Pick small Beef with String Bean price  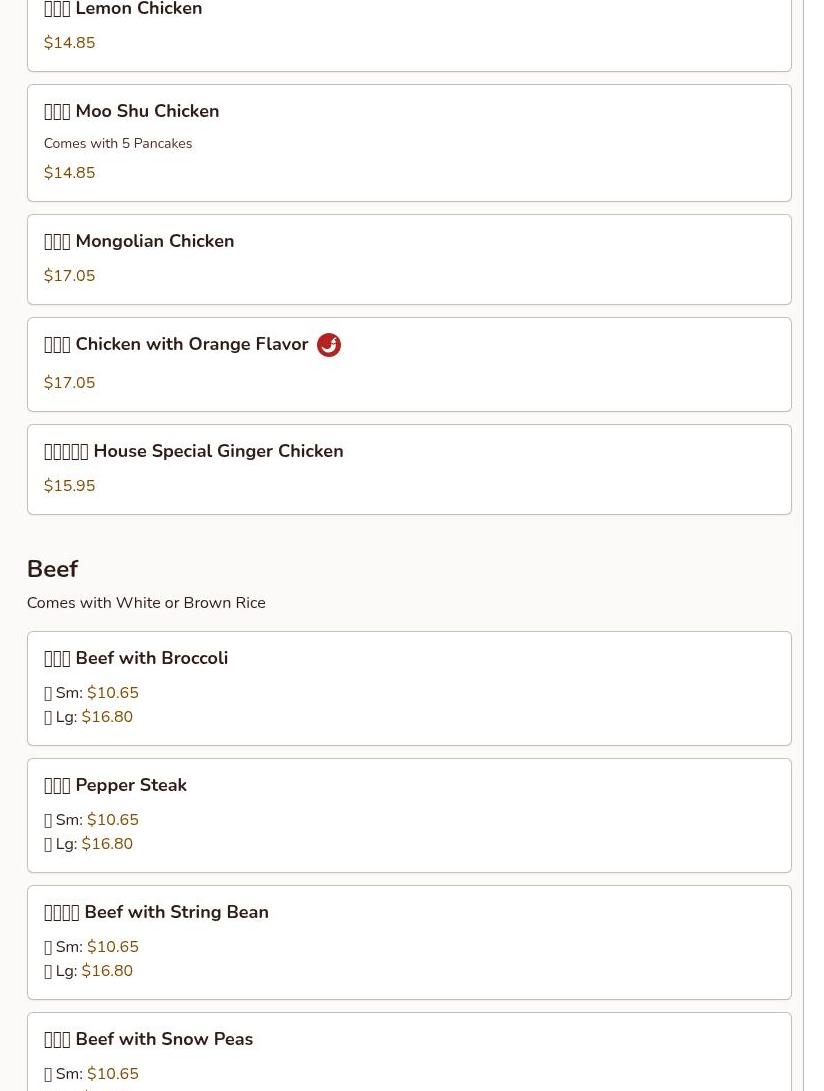[x=113, y=947]
